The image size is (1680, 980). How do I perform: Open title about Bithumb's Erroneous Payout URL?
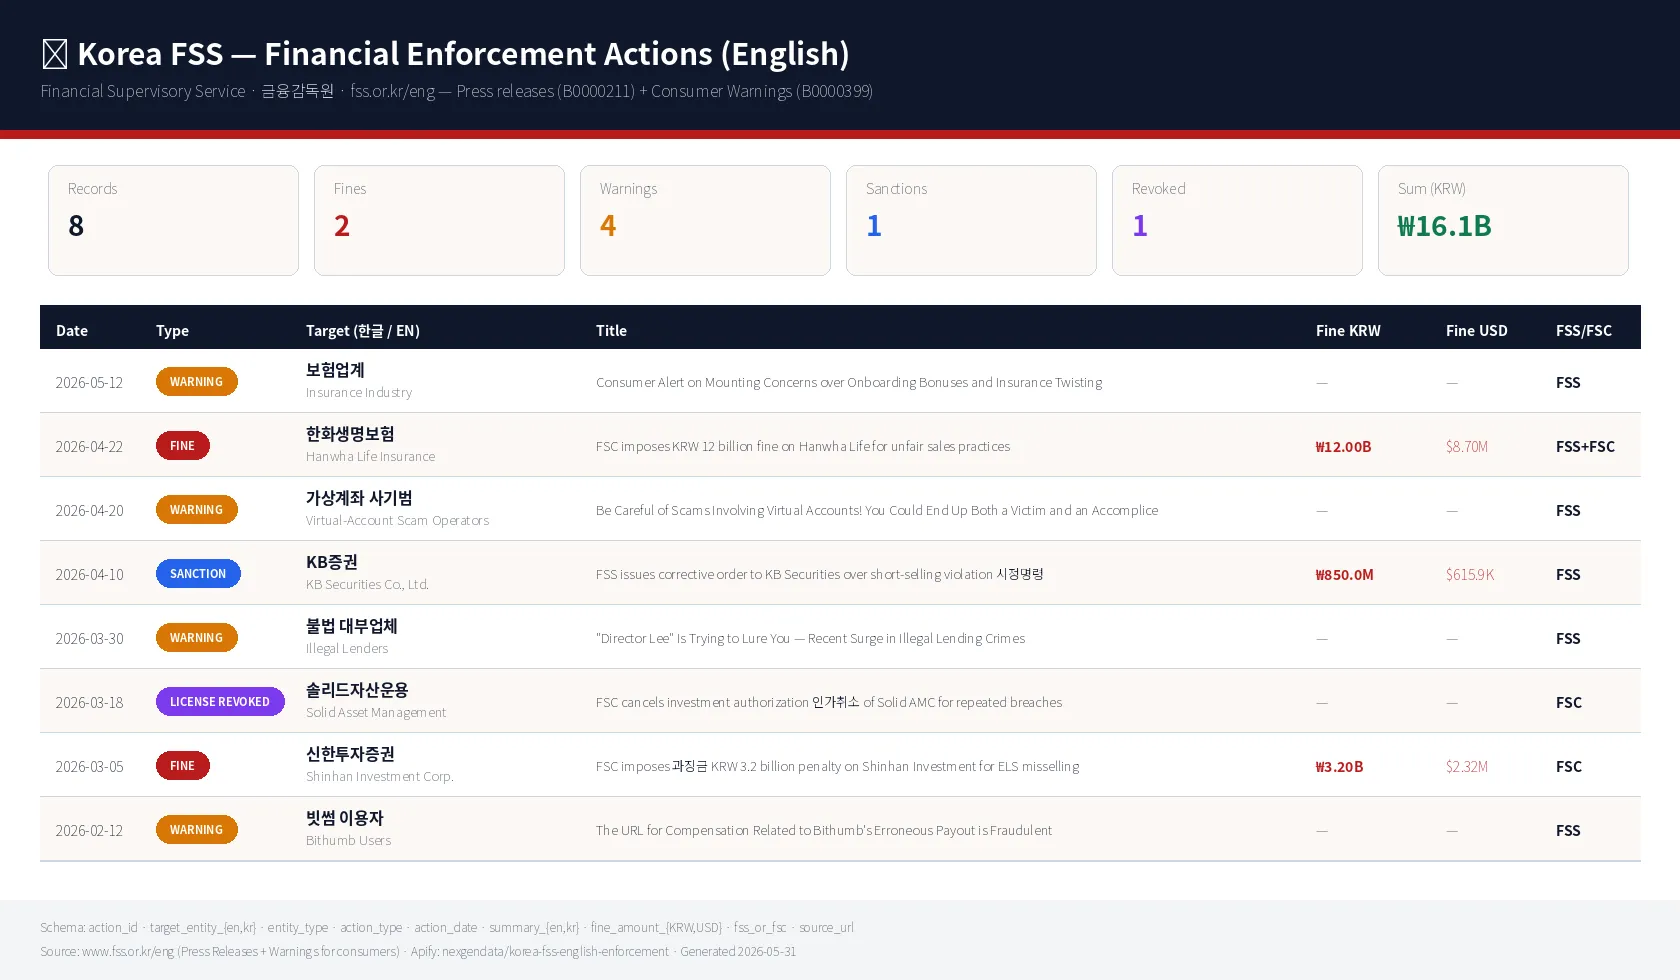tap(824, 831)
